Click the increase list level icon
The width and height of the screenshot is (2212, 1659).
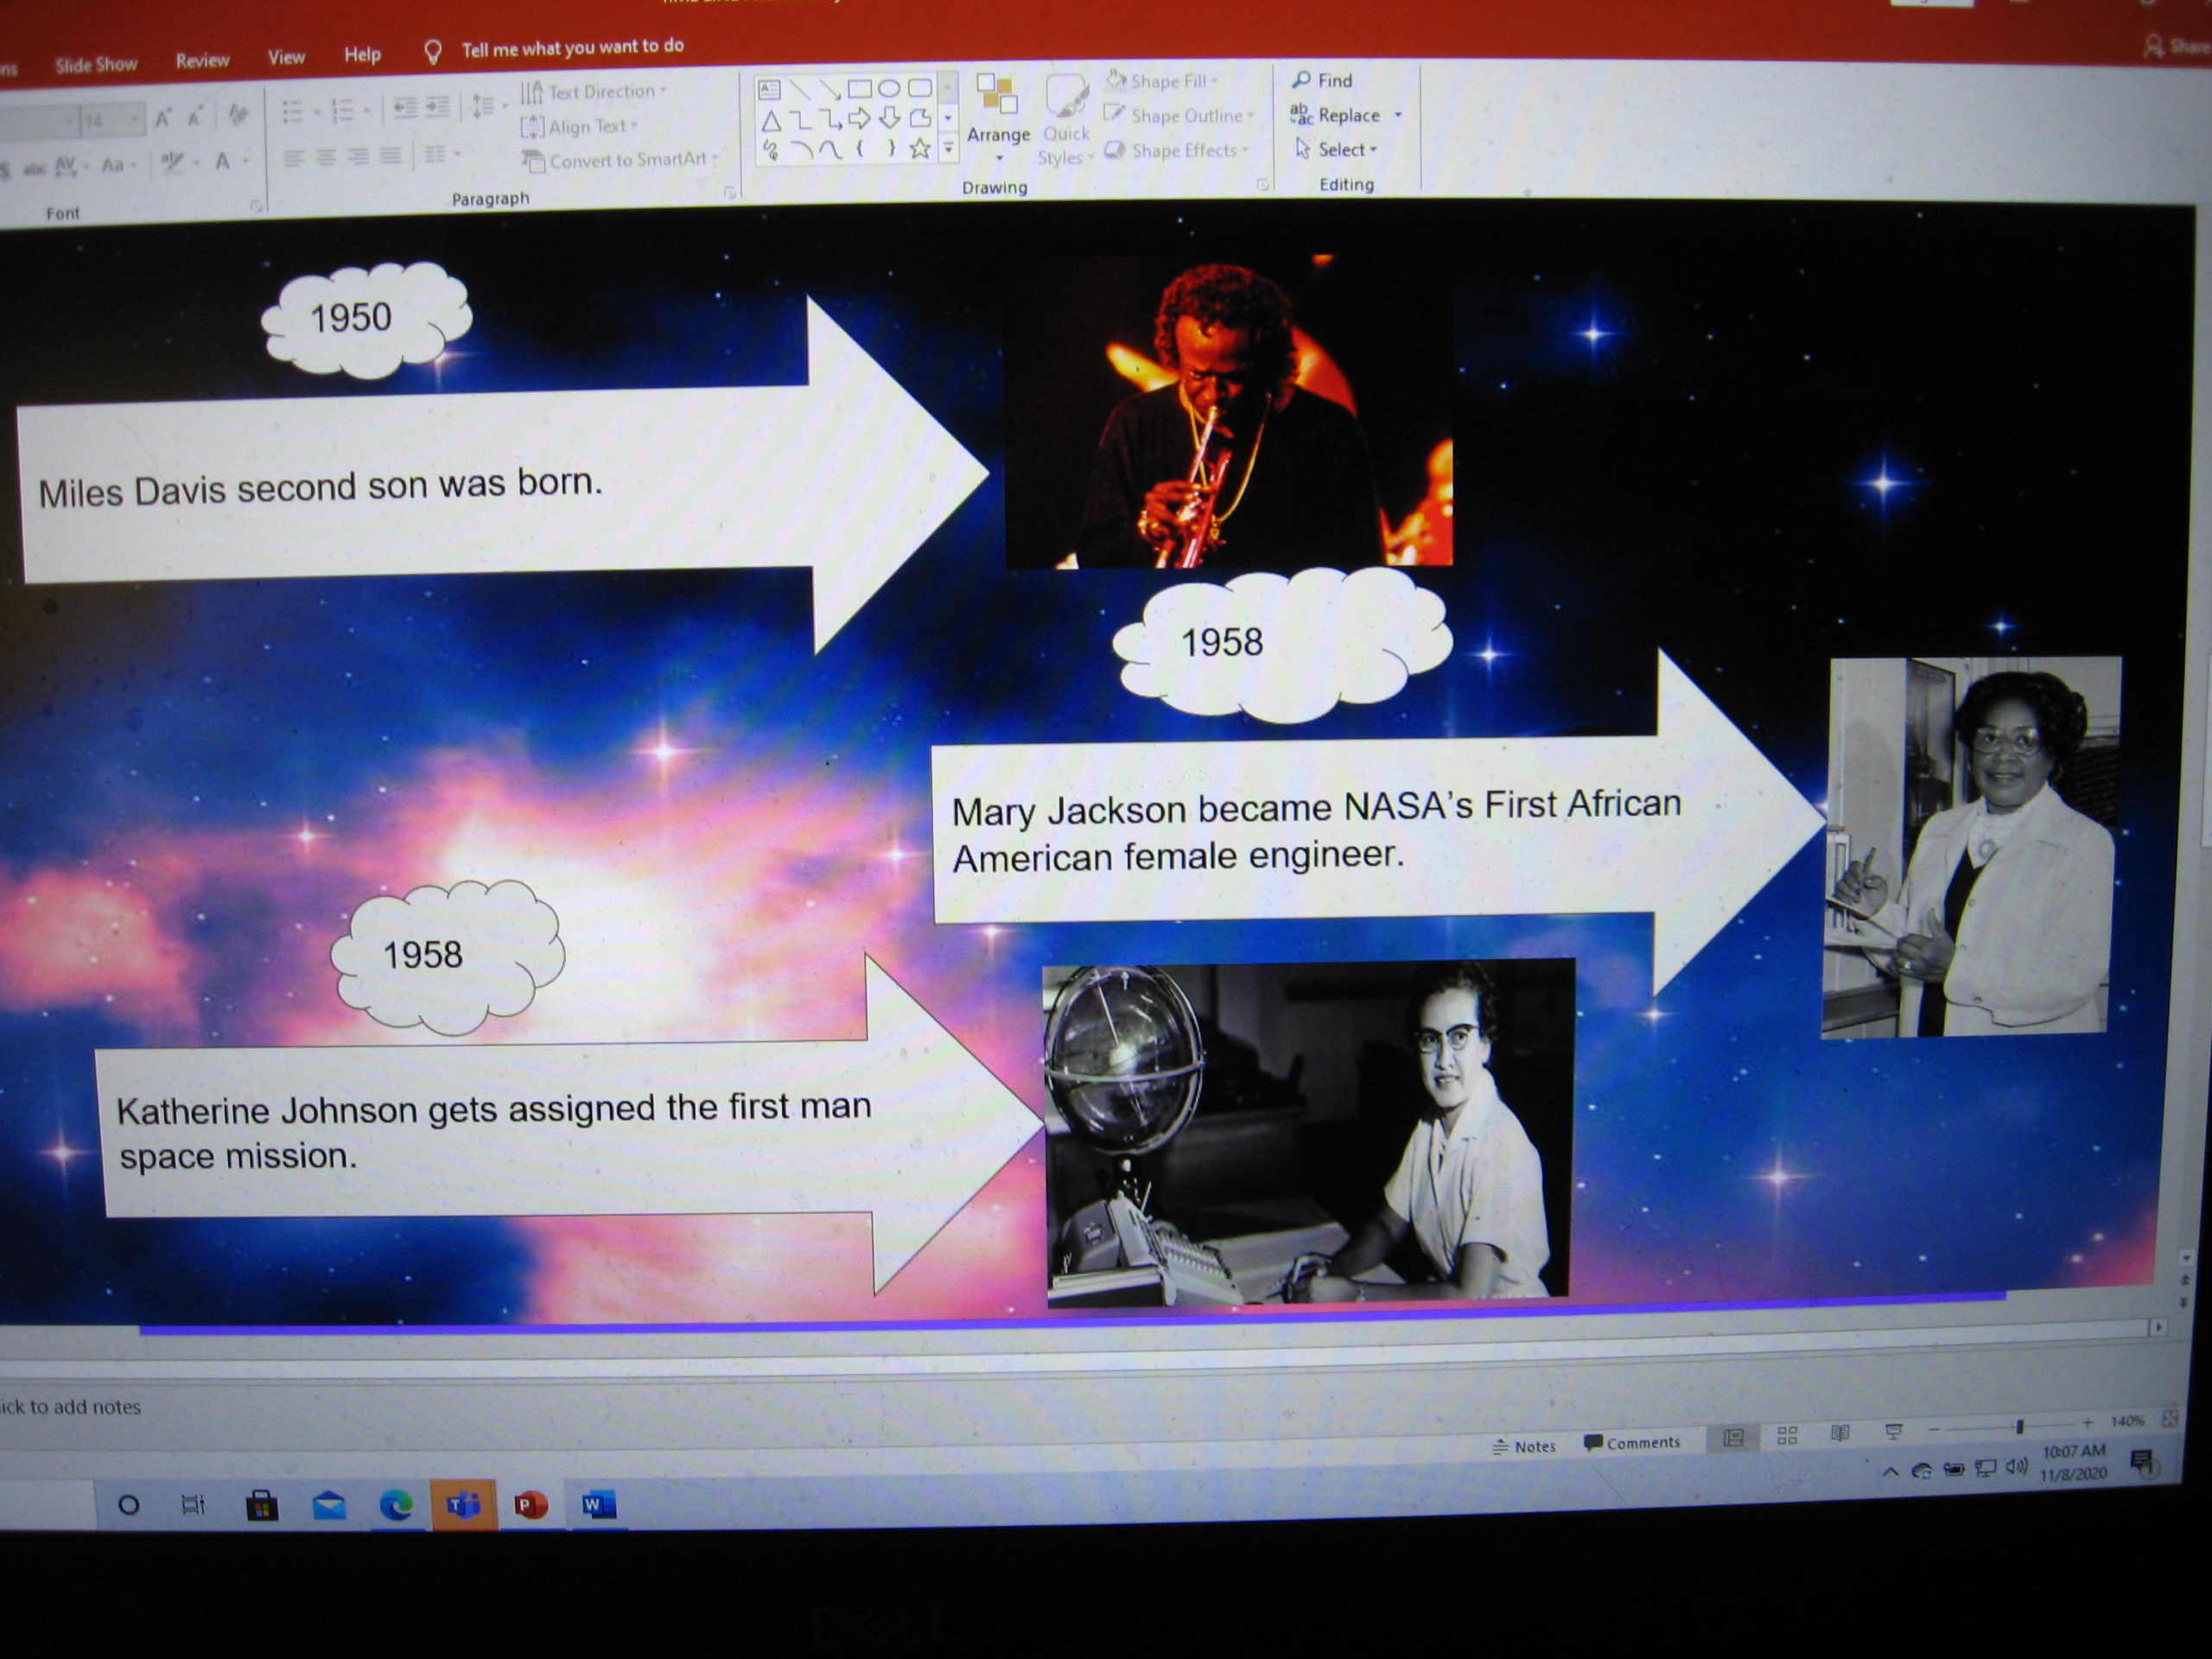pyautogui.click(x=438, y=107)
